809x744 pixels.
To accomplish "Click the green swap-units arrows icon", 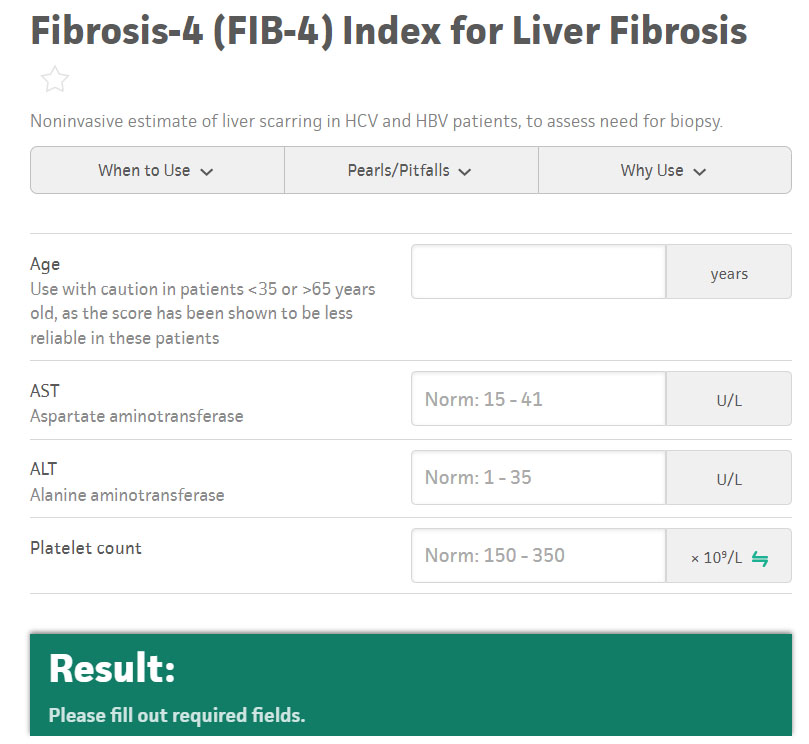I will tap(760, 558).
